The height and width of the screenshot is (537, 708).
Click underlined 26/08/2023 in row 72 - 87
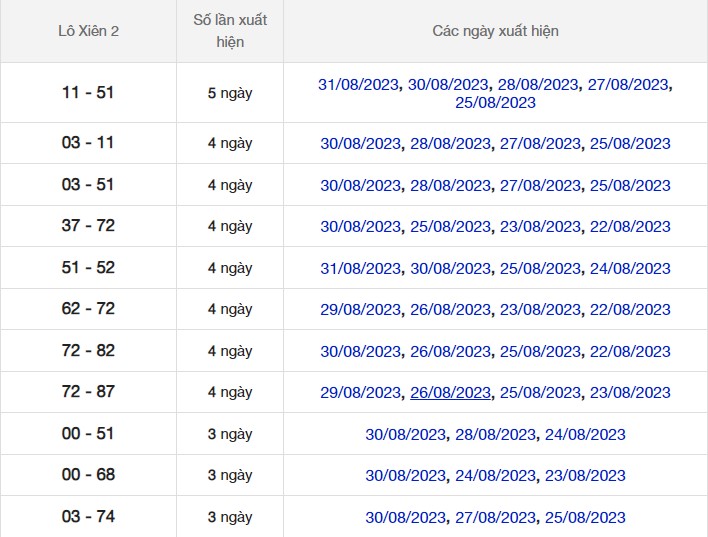[450, 393]
